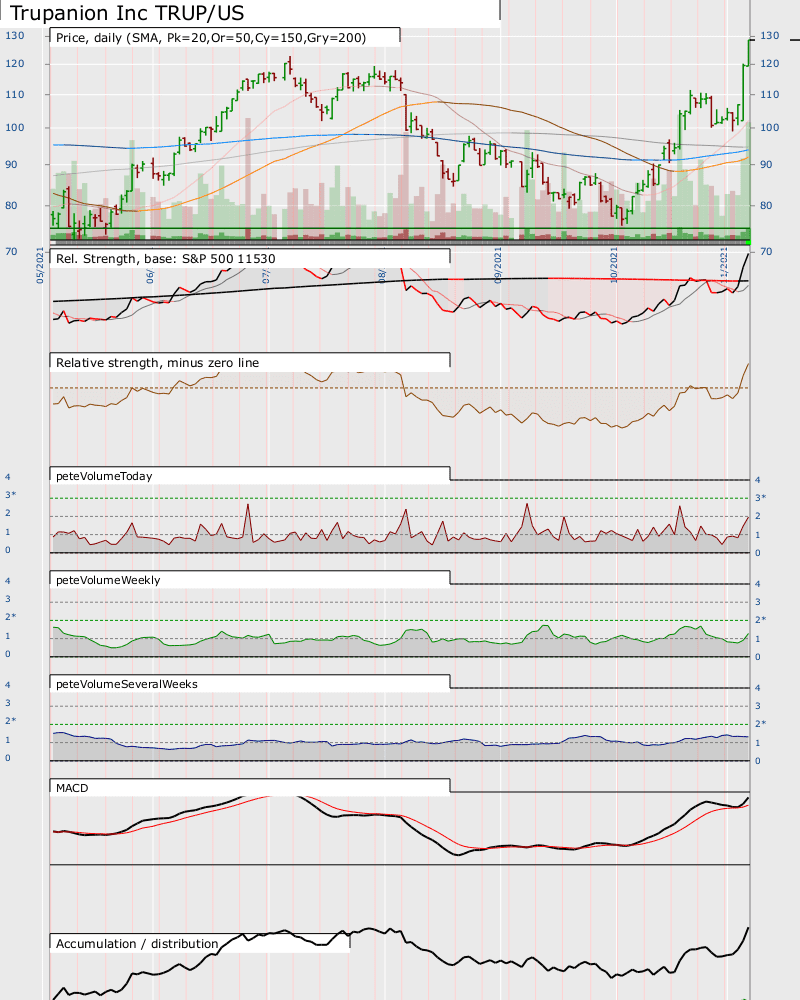The image size is (800, 1000).
Task: Click left-axis 3* threshold in peteVolumeToday
Action: [11, 495]
